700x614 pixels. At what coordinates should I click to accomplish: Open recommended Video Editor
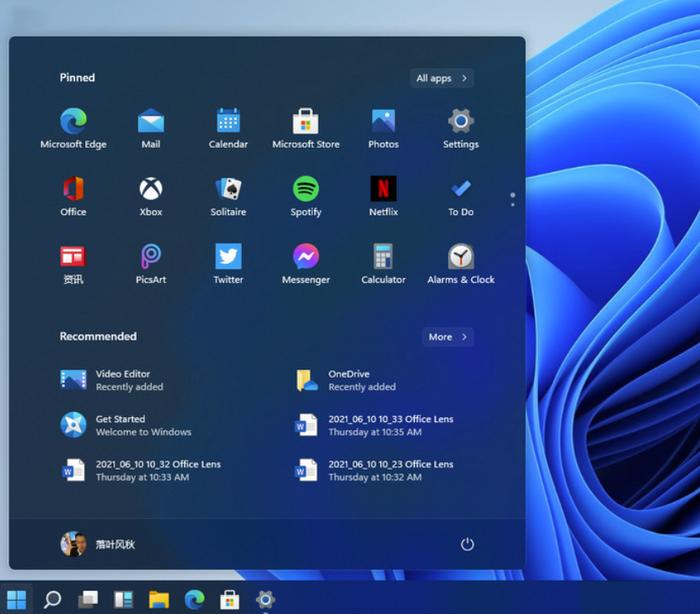click(x=112, y=380)
